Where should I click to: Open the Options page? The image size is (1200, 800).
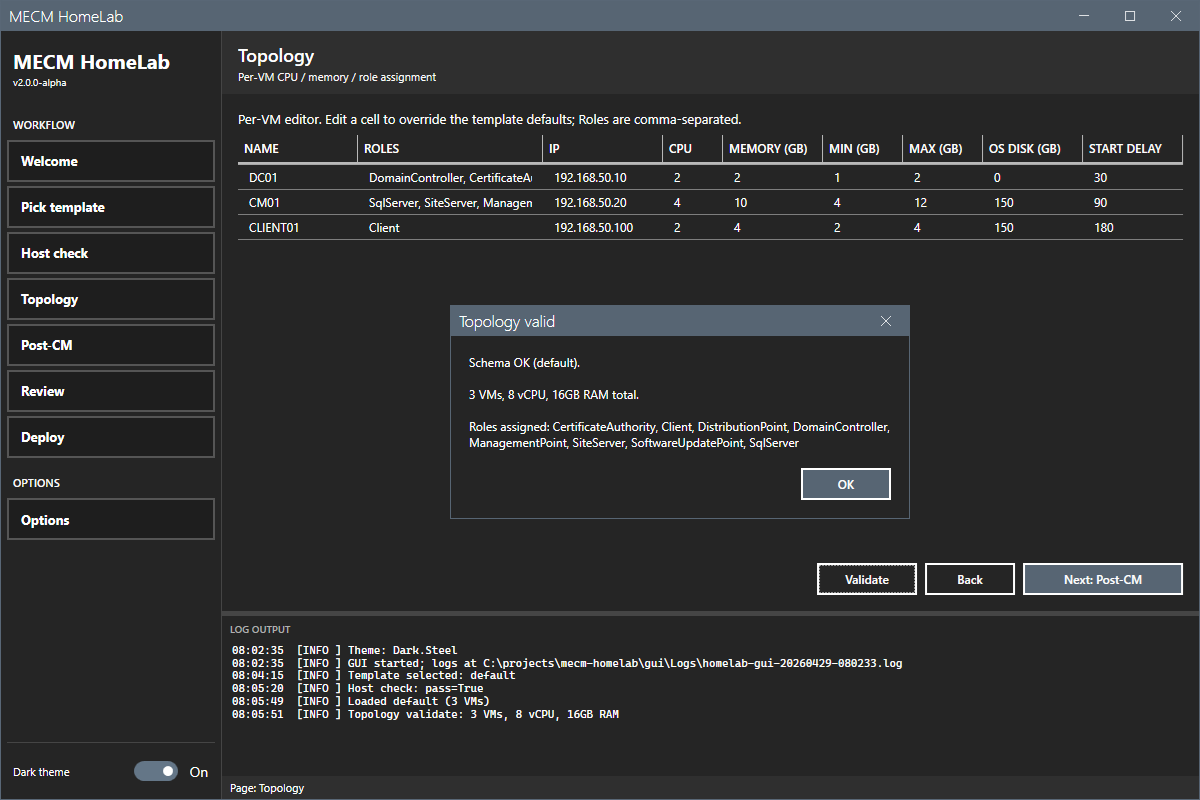111,520
